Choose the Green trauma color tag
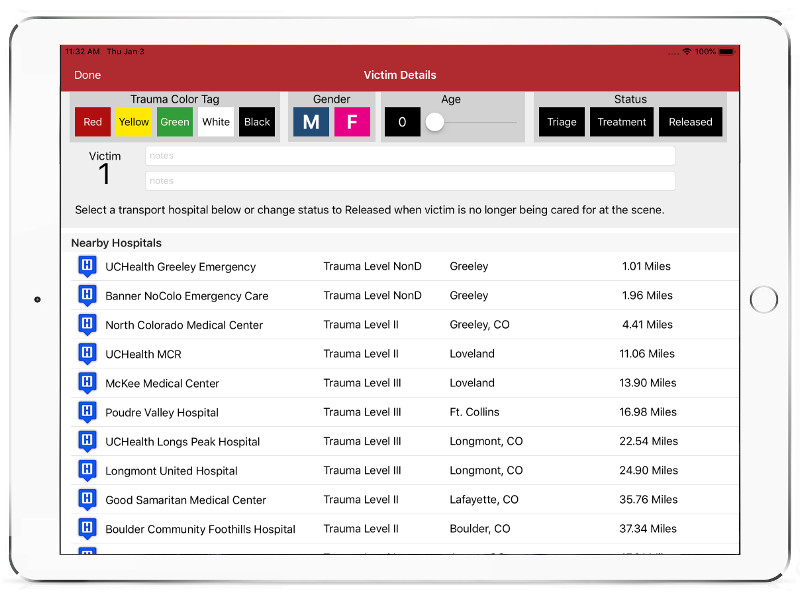This screenshot has width=800, height=600. 175,122
